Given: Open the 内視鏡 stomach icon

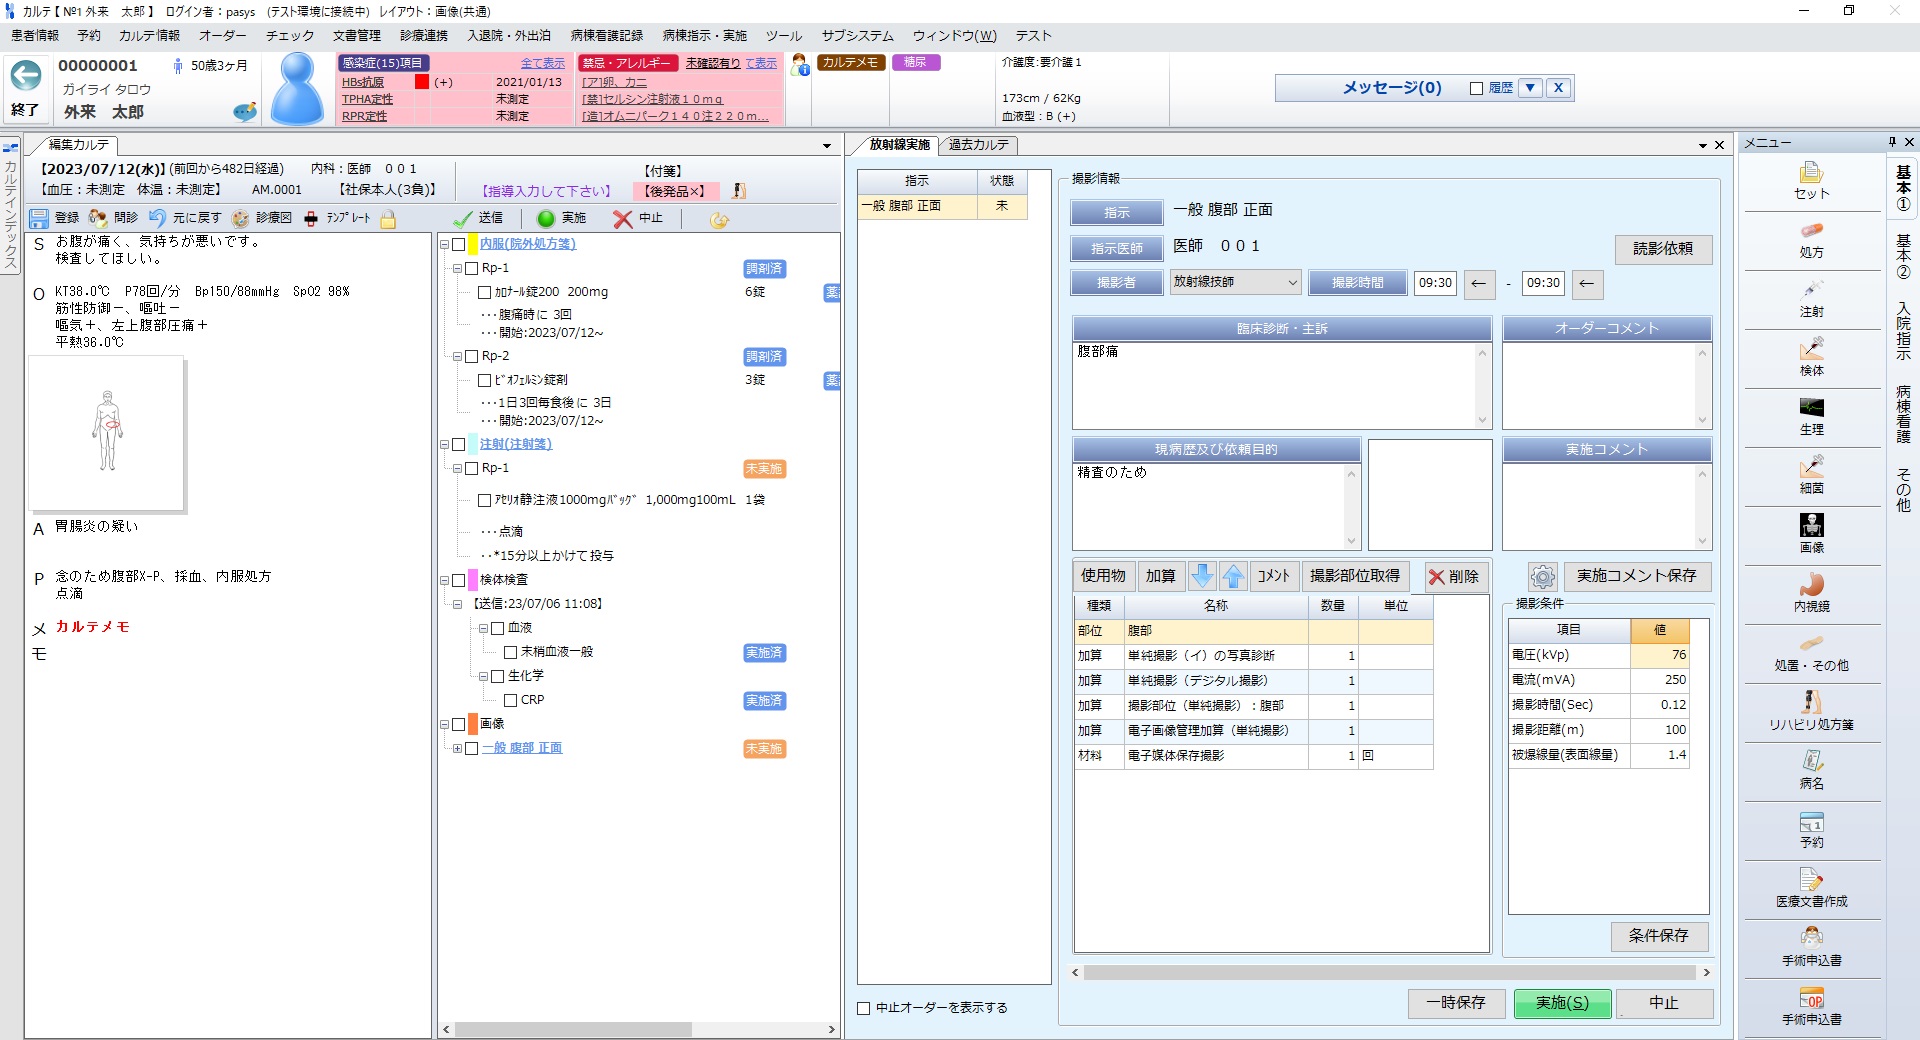Looking at the screenshot, I should [x=1811, y=586].
